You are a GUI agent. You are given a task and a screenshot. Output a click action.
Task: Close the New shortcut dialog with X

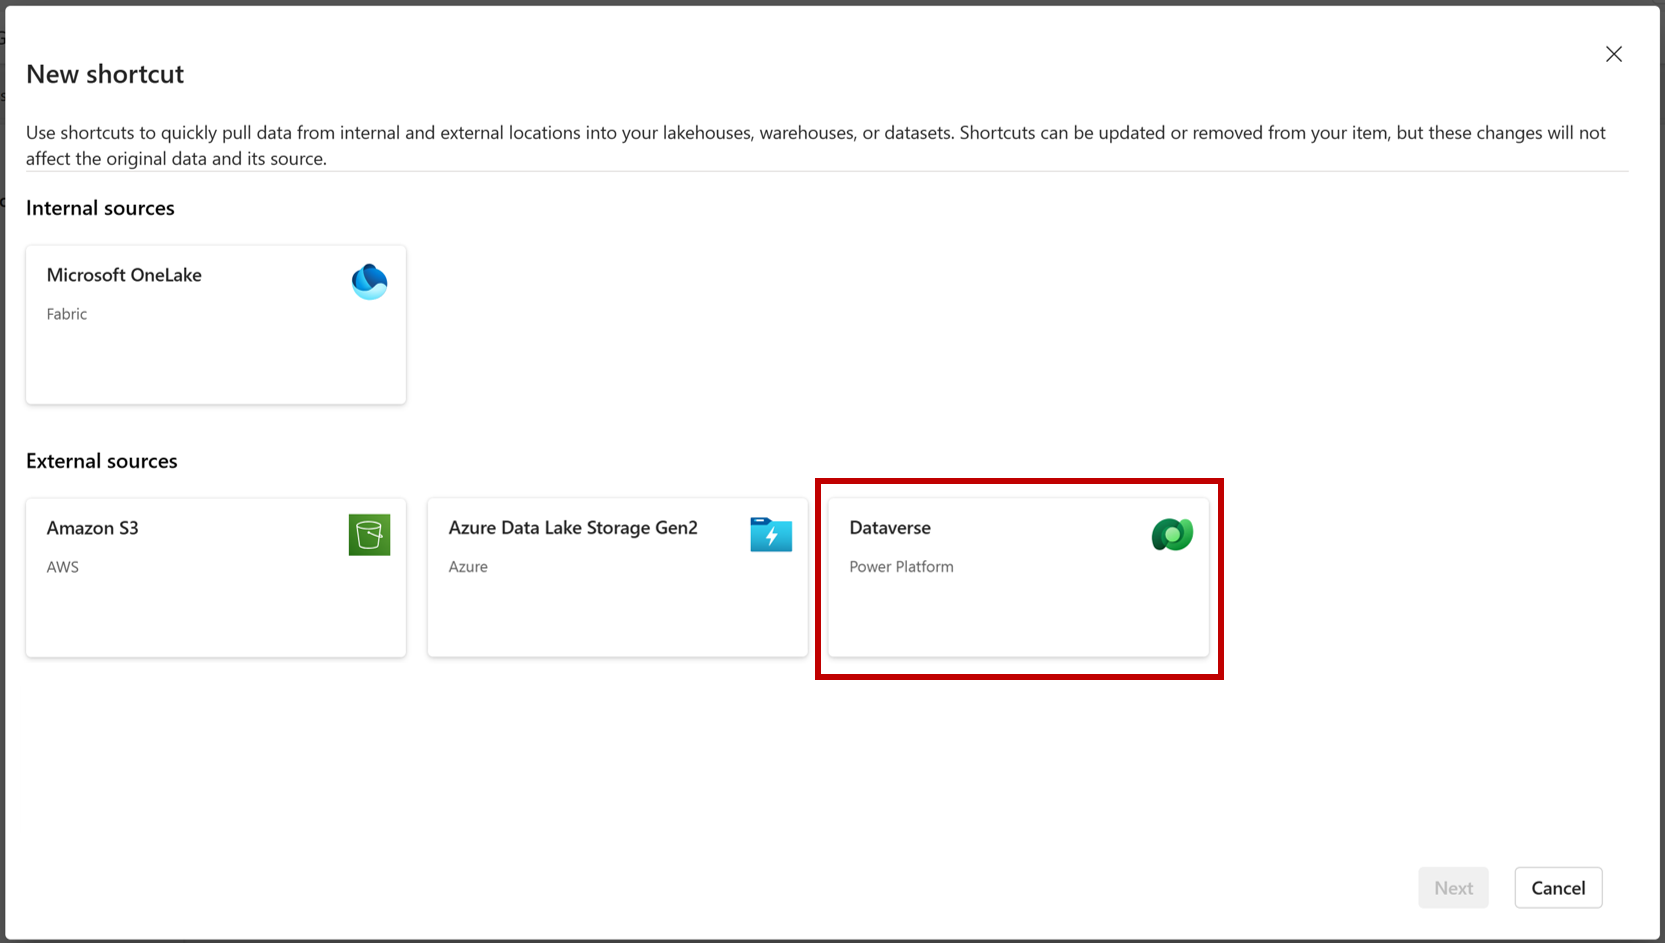click(1613, 55)
